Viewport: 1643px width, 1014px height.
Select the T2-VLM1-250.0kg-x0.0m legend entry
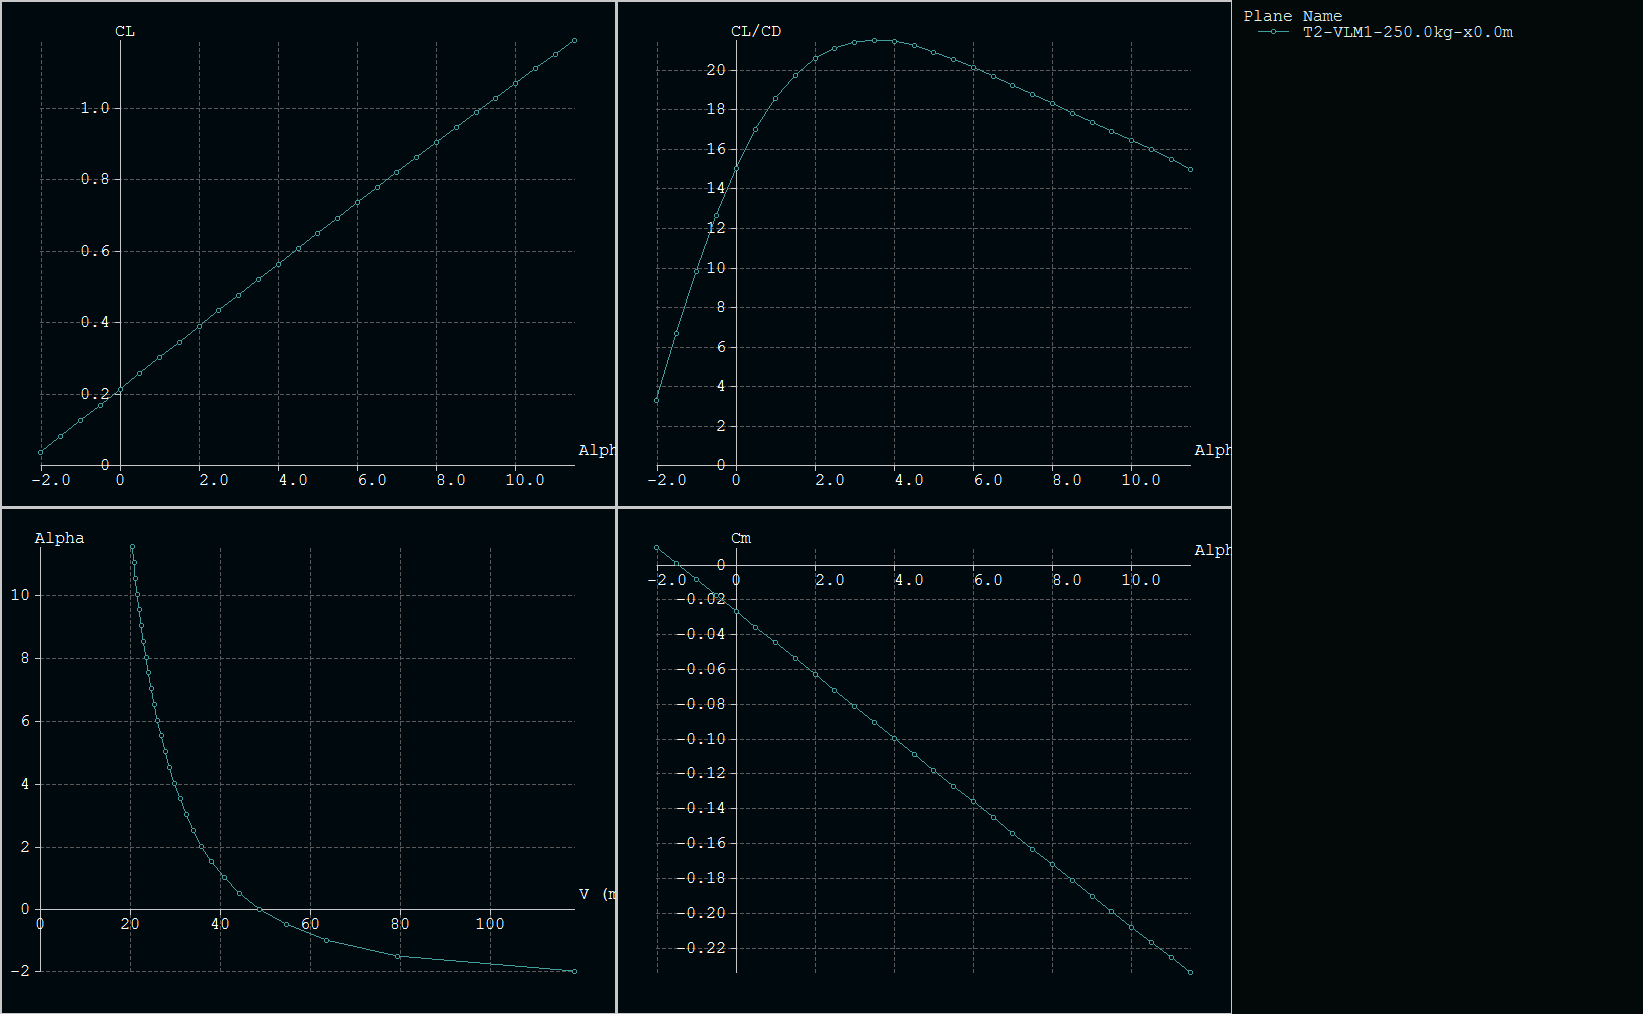(1407, 32)
